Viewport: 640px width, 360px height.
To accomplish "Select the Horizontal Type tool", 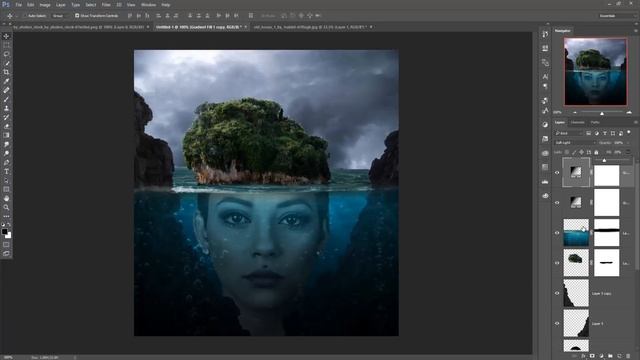I will 6,171.
